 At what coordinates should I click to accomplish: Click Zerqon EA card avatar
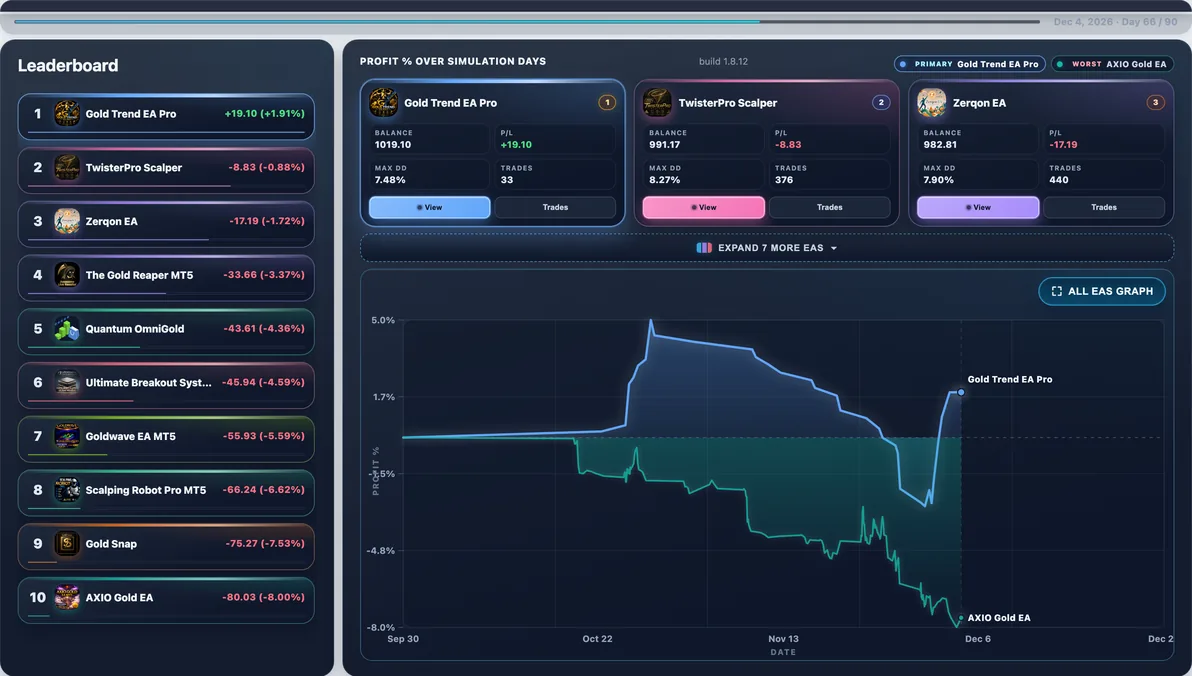coord(932,102)
